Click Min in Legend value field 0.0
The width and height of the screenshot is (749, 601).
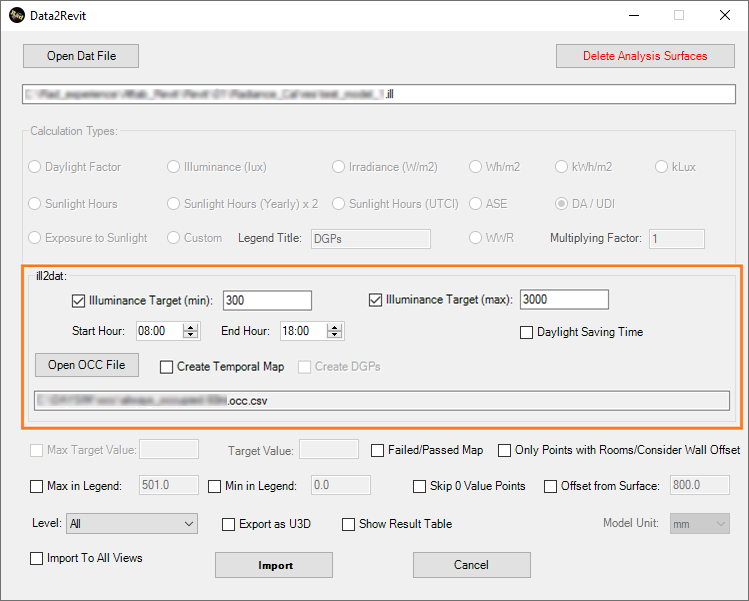click(341, 485)
